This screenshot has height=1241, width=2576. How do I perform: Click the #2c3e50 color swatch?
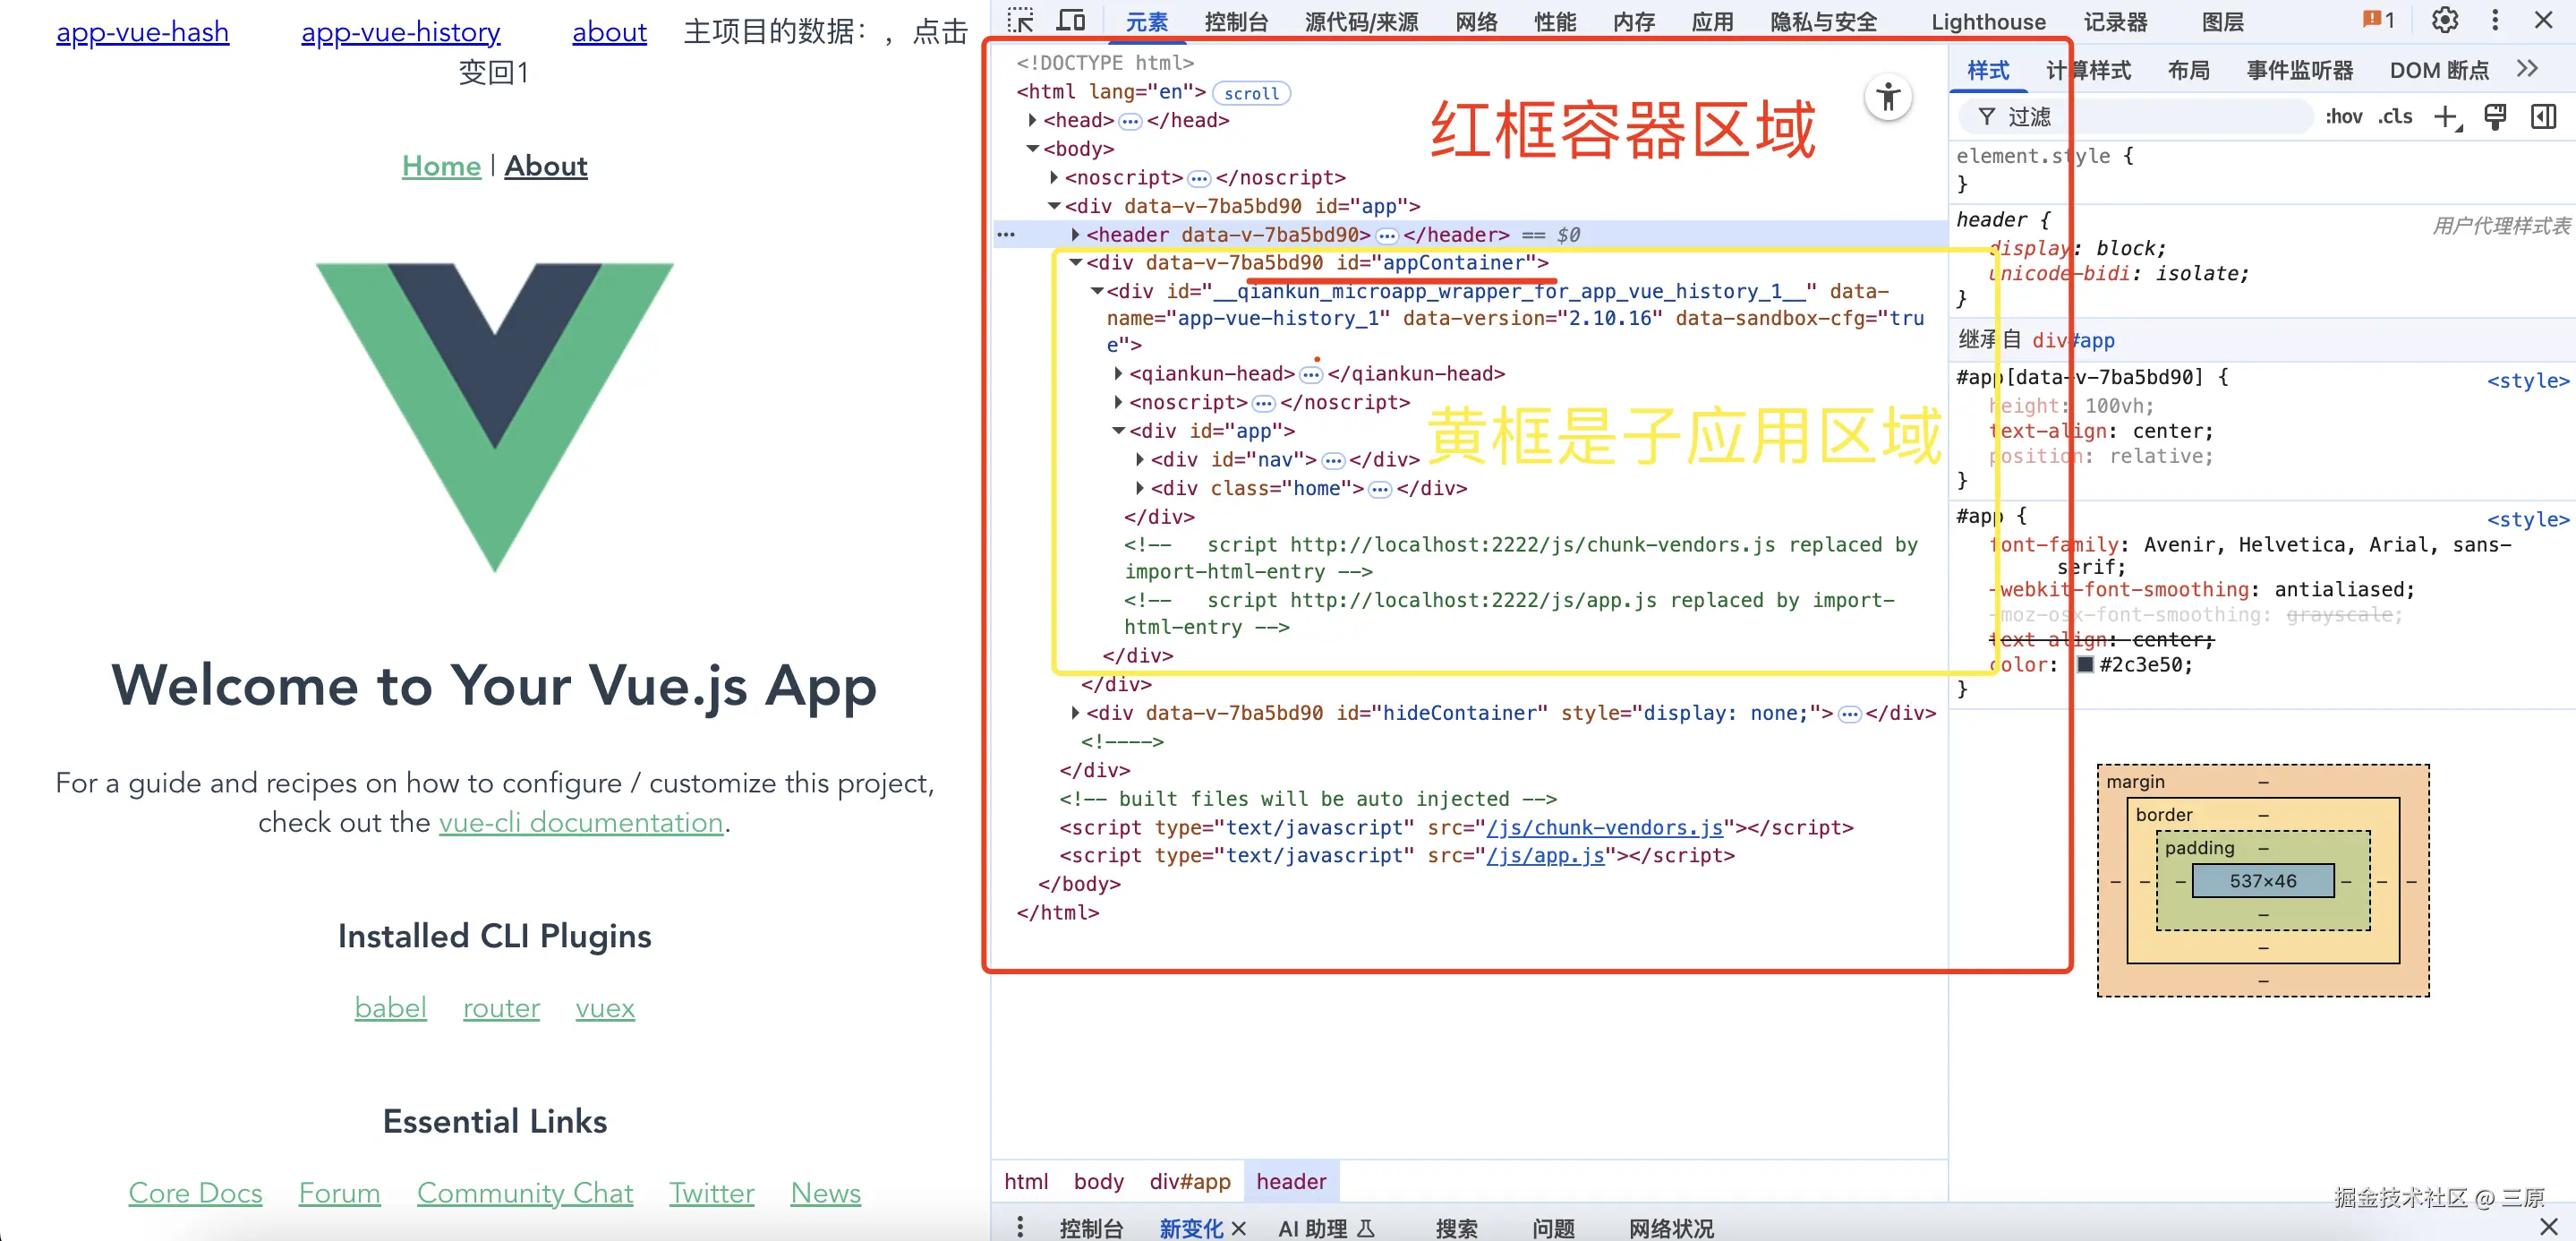[2085, 665]
